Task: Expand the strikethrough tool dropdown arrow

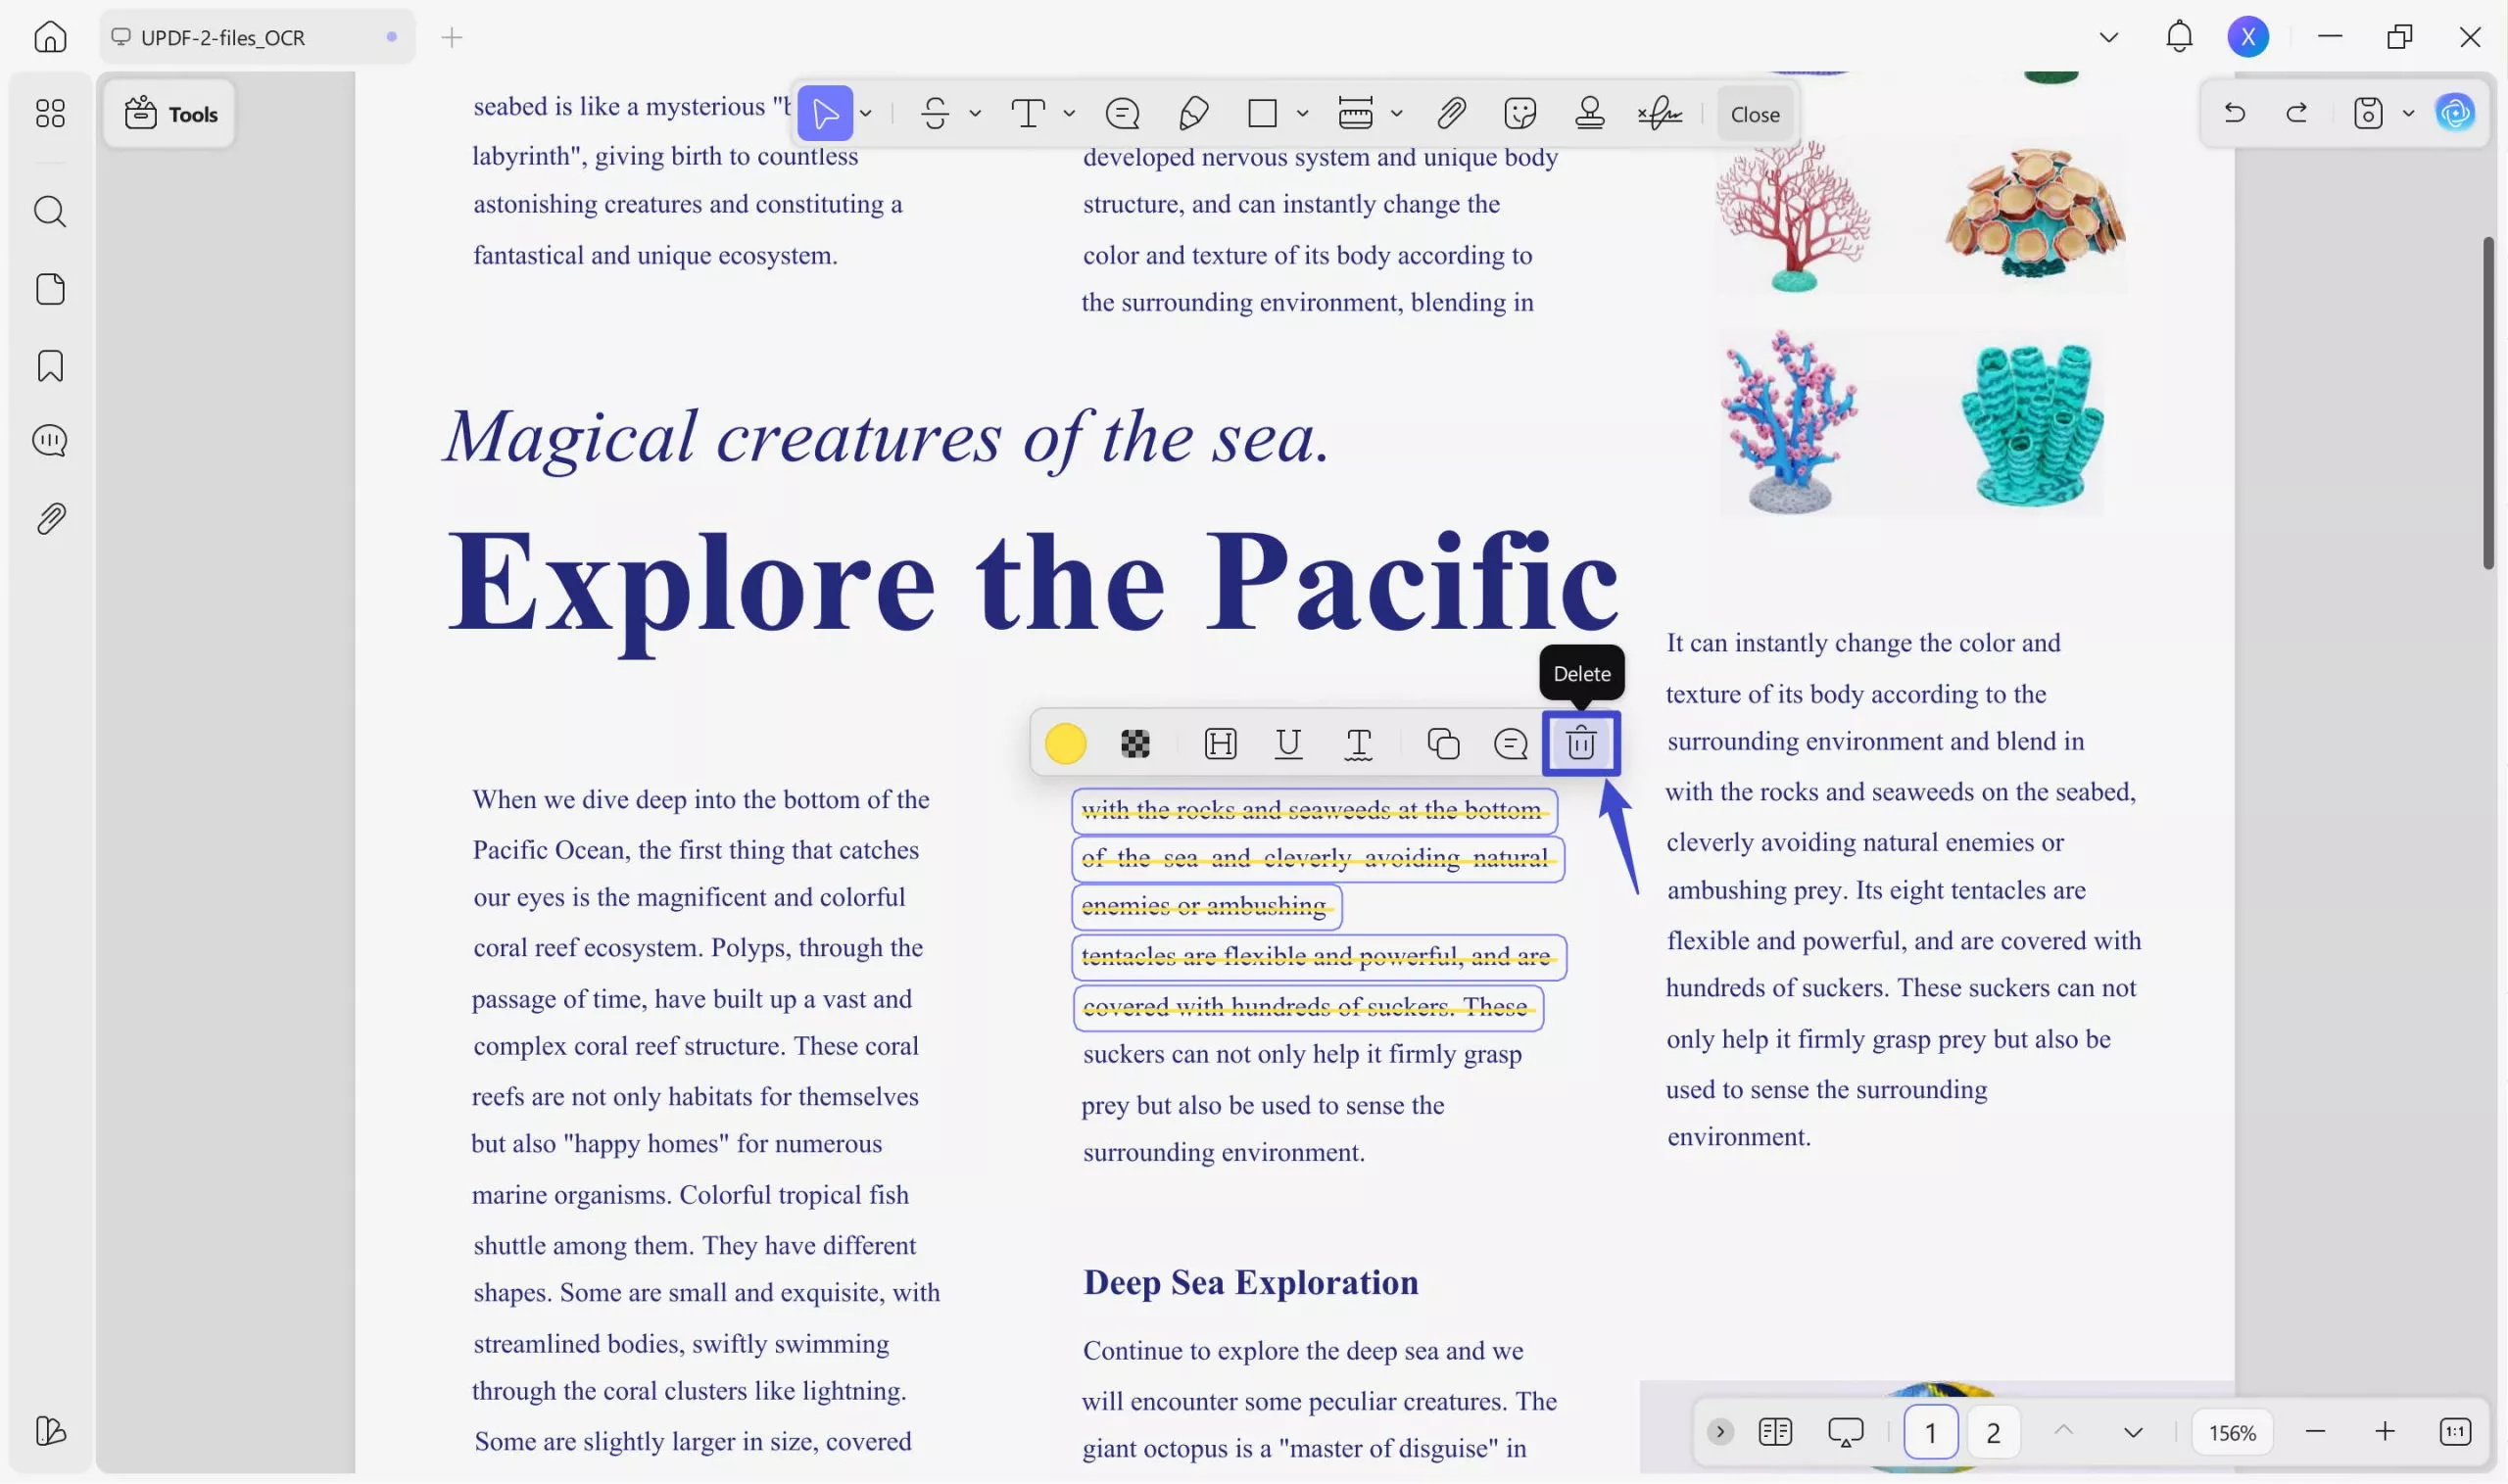Action: tap(975, 114)
